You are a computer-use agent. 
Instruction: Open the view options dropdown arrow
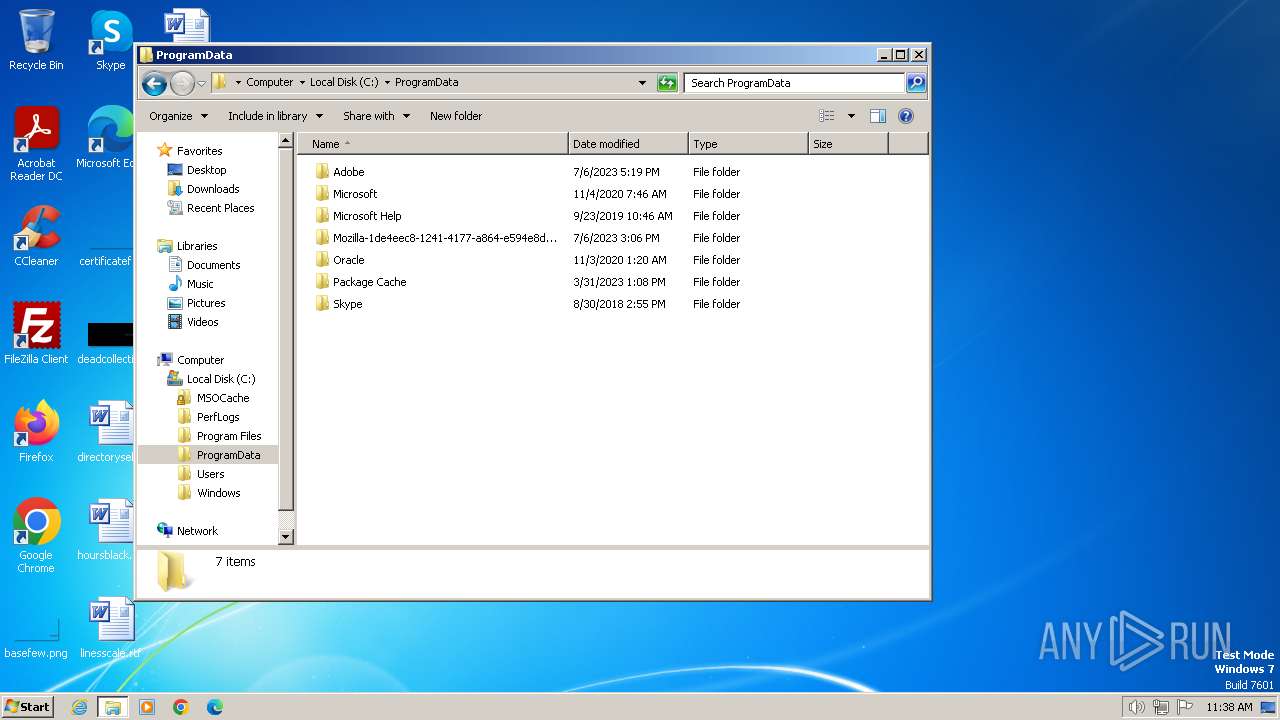(x=851, y=116)
